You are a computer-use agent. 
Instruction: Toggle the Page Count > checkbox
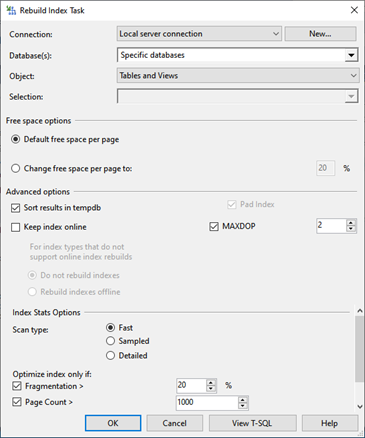(x=17, y=402)
